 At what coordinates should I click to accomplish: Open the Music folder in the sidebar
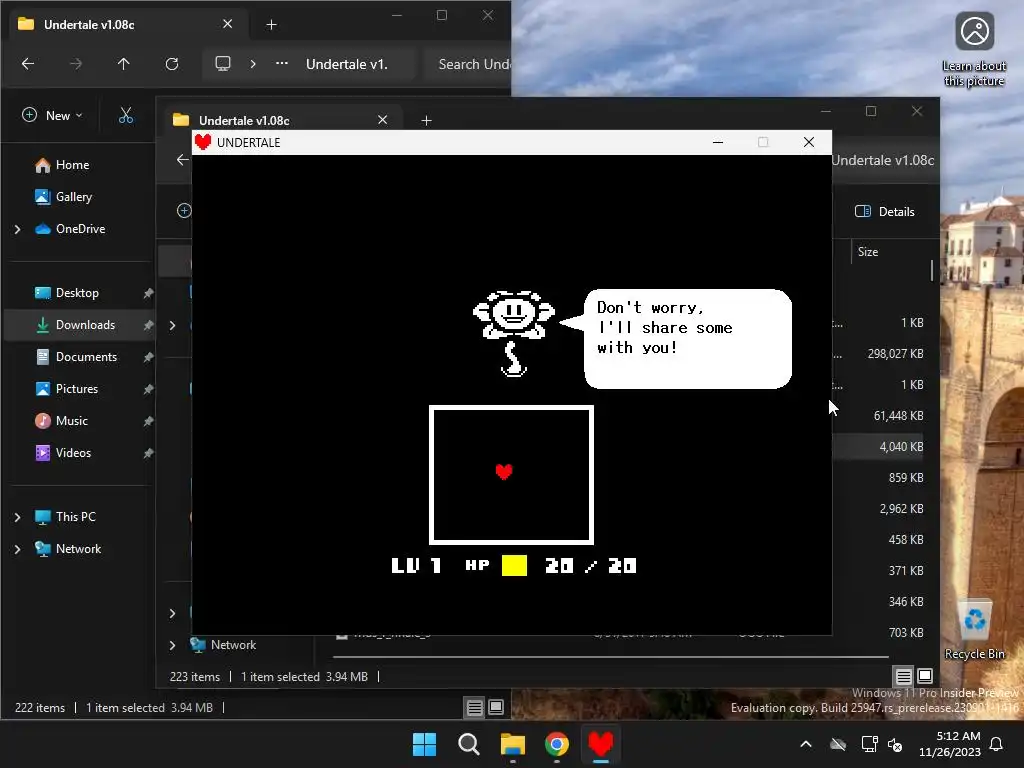coord(61,421)
